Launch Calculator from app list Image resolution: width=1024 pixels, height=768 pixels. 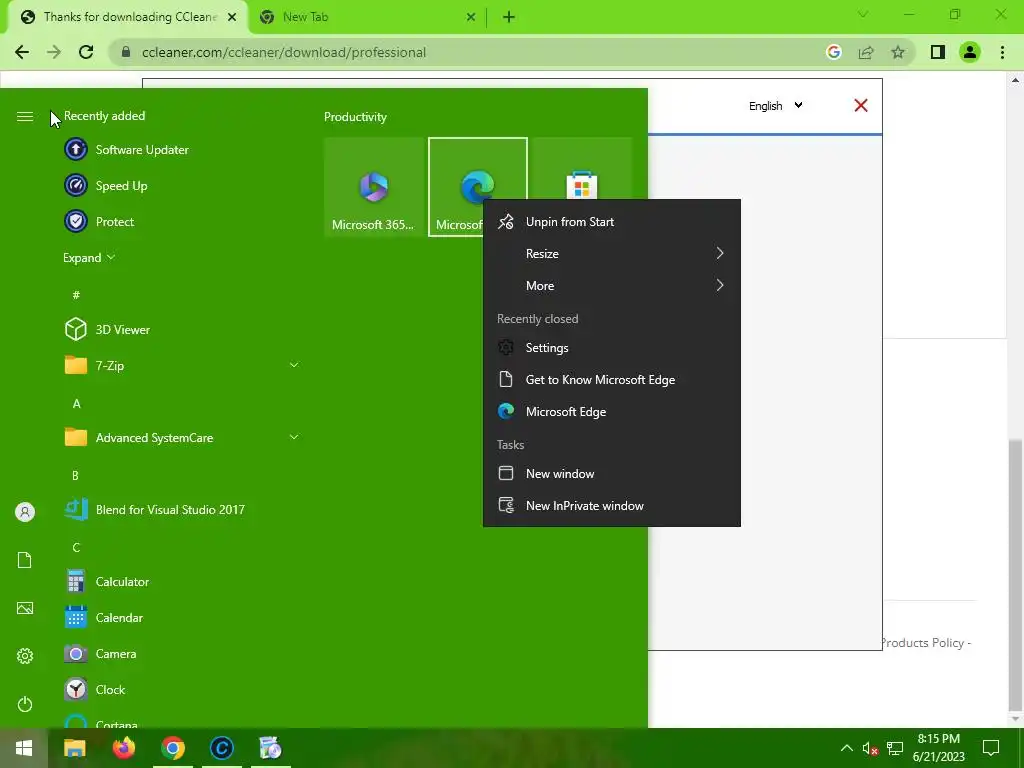181,581
